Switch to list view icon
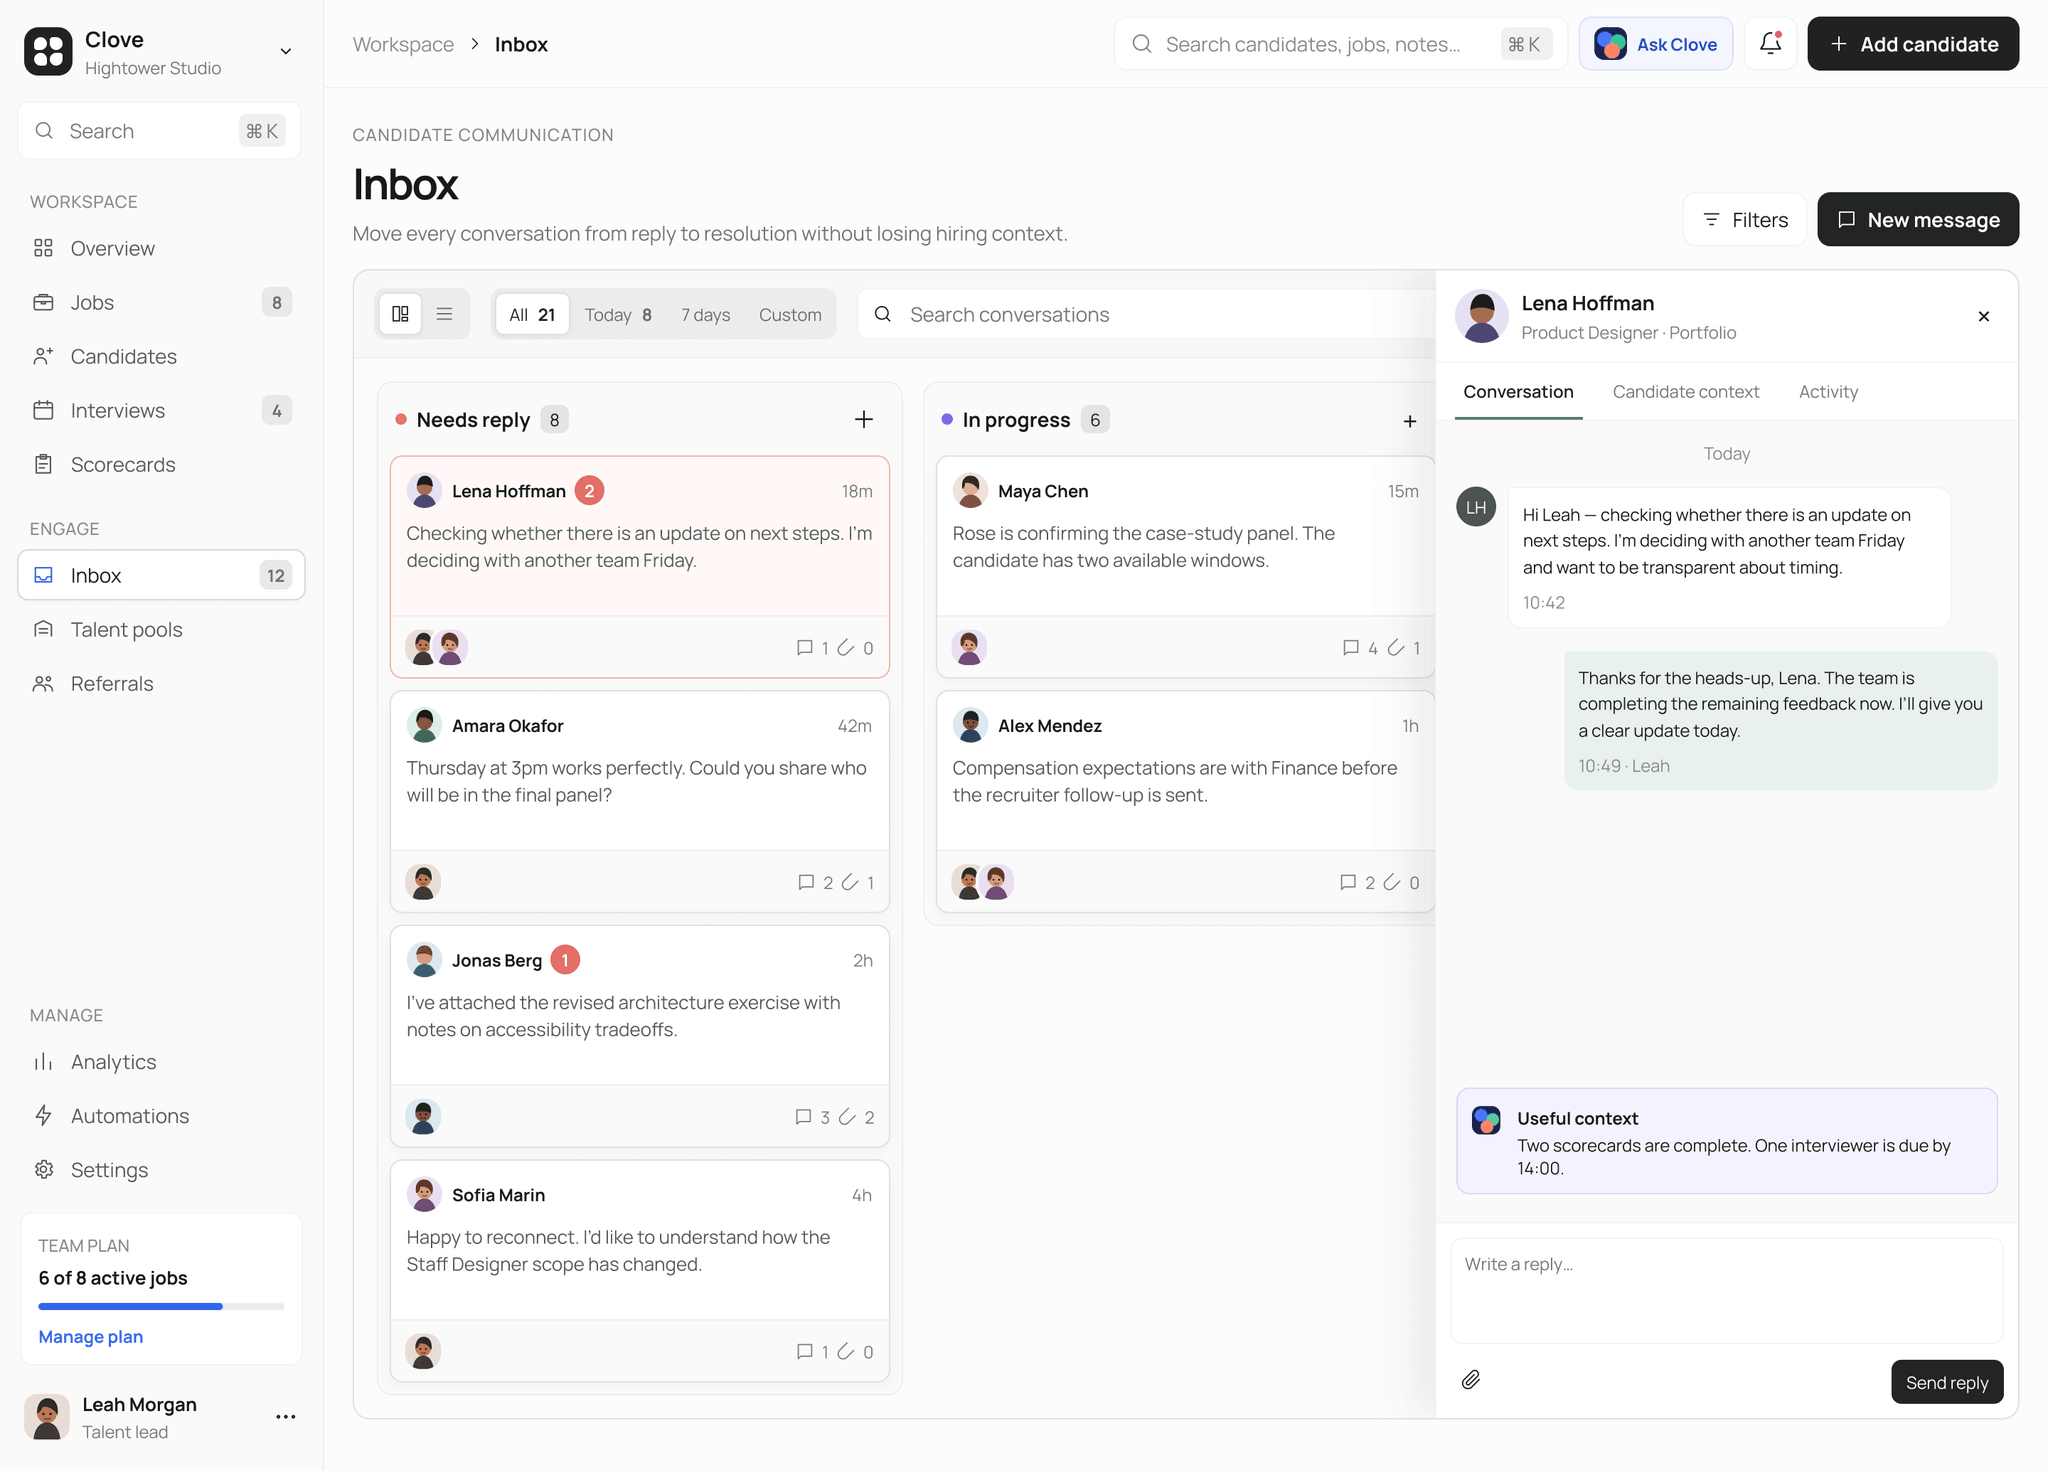Viewport: 2048px width, 1471px height. pos(445,314)
